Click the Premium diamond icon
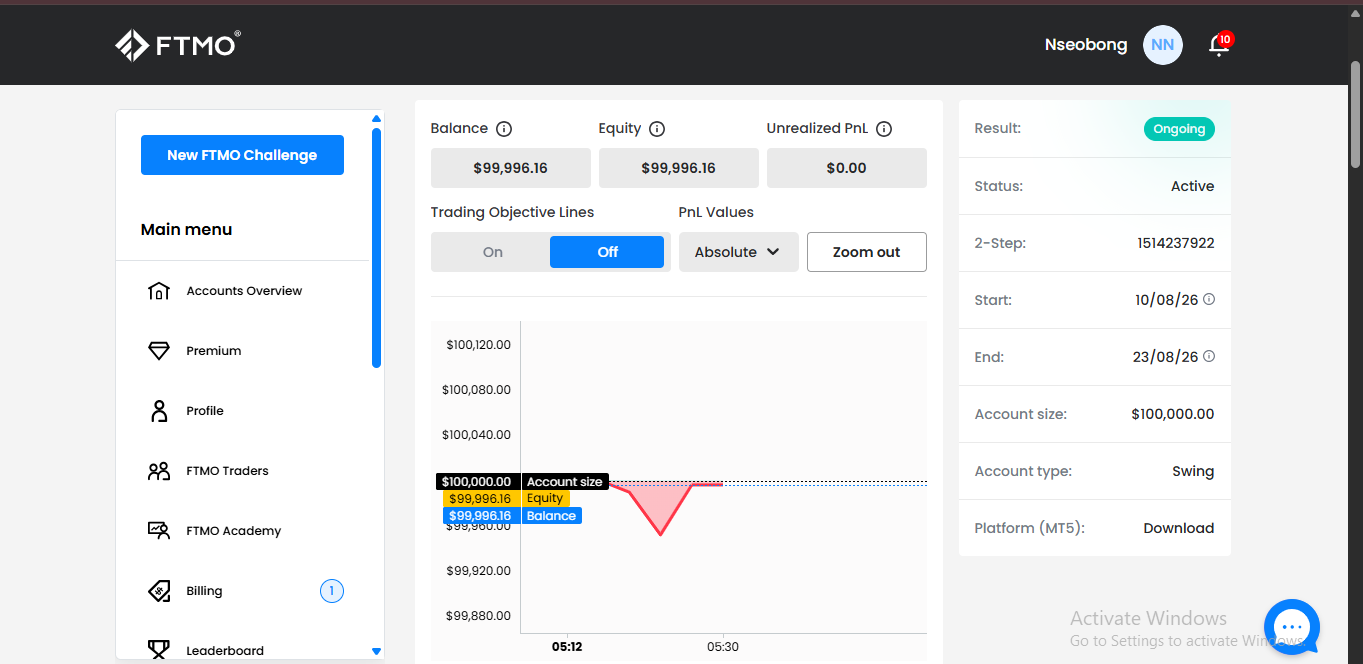The width and height of the screenshot is (1363, 664). coord(159,351)
